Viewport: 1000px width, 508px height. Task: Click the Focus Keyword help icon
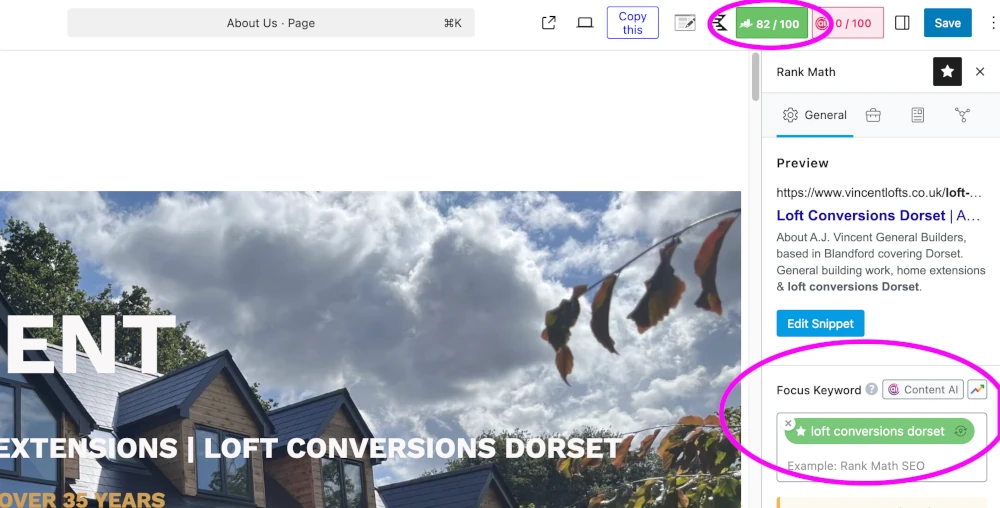point(872,390)
